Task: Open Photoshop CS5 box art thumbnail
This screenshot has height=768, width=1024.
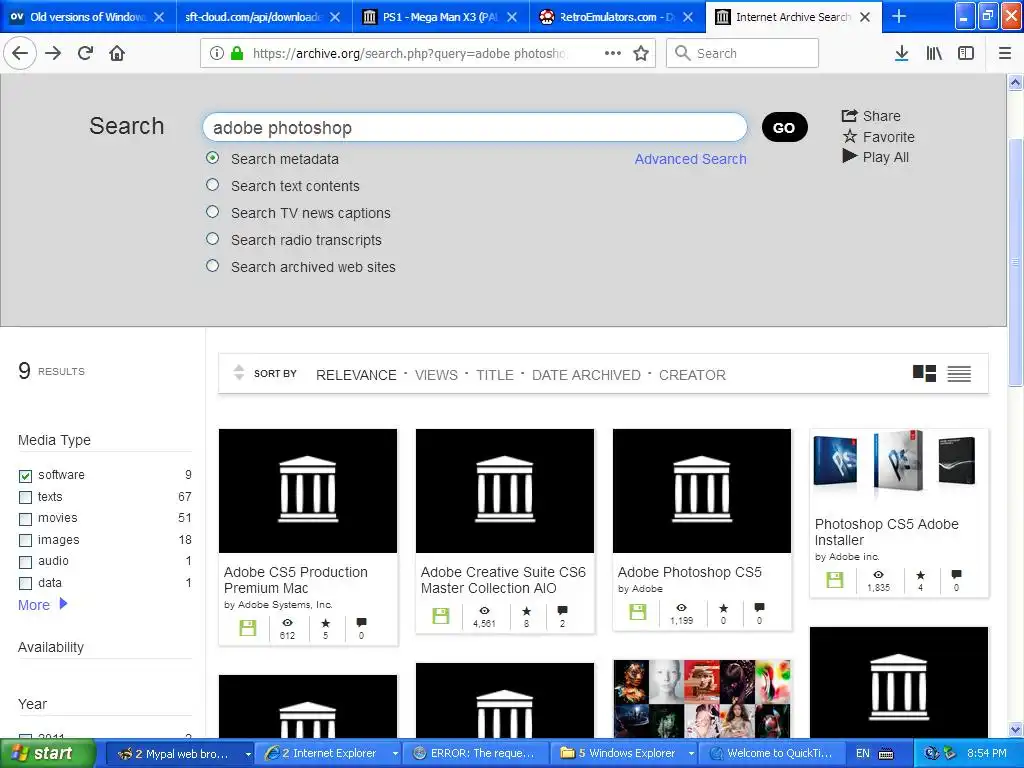Action: pyautogui.click(x=899, y=461)
